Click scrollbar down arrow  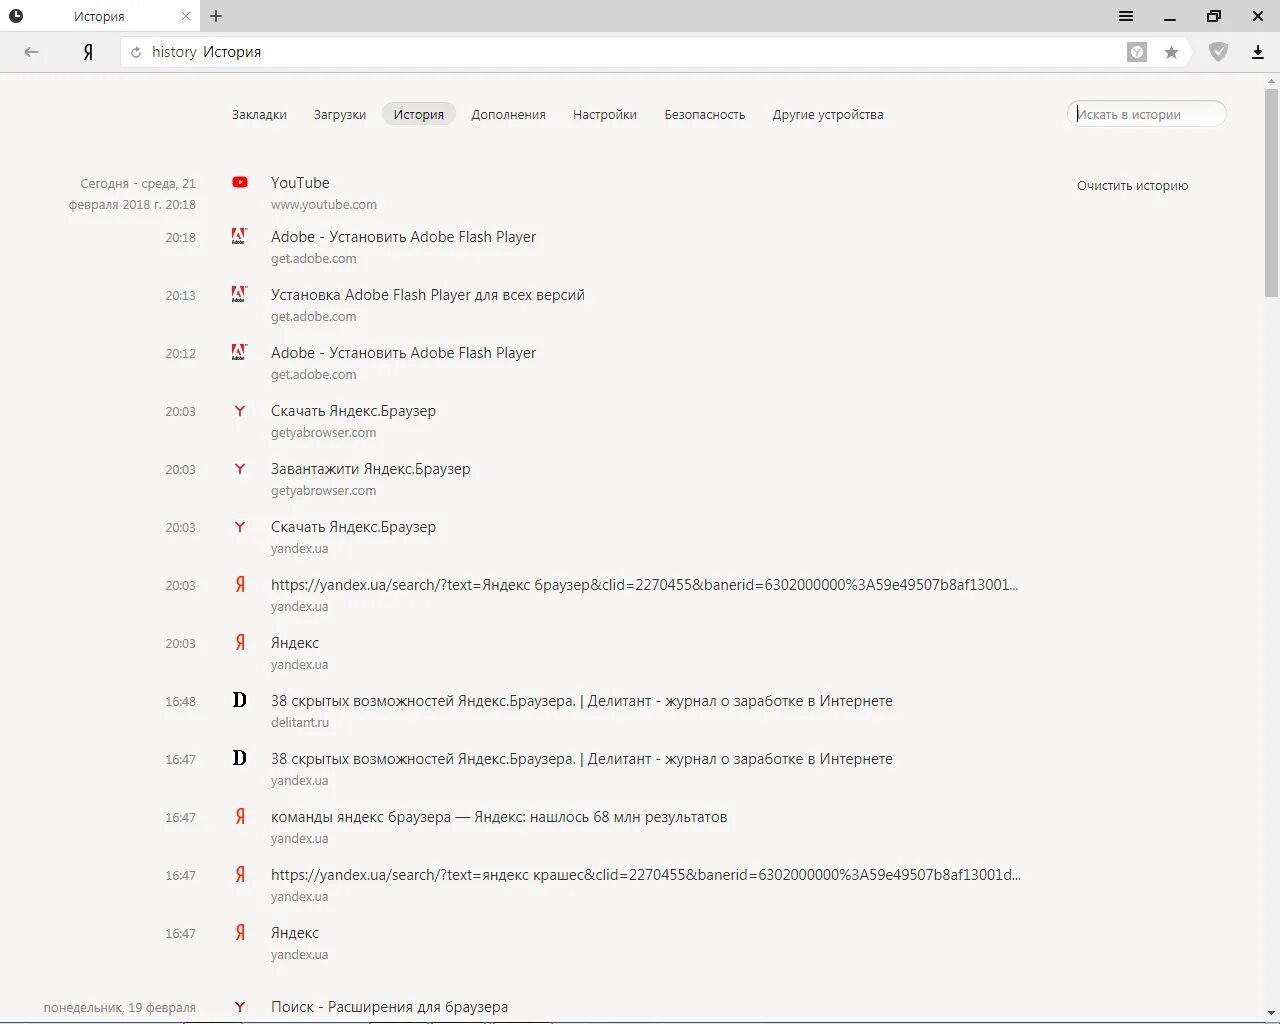[1271, 1013]
